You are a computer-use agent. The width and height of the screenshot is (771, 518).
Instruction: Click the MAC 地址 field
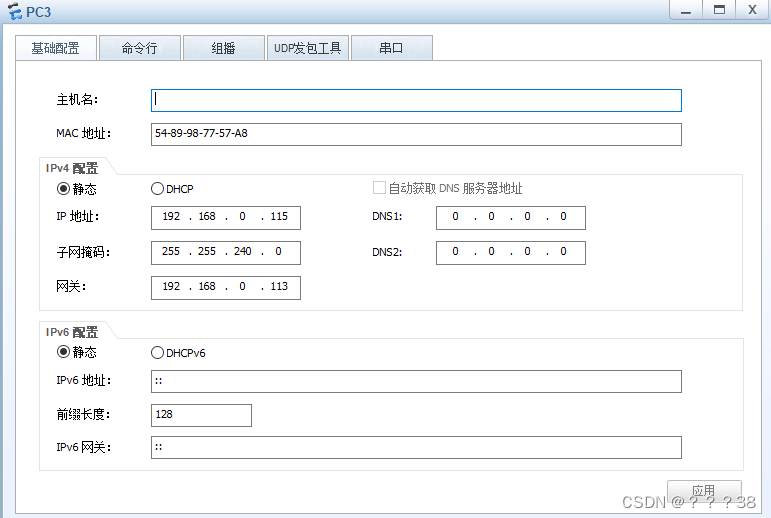point(416,134)
